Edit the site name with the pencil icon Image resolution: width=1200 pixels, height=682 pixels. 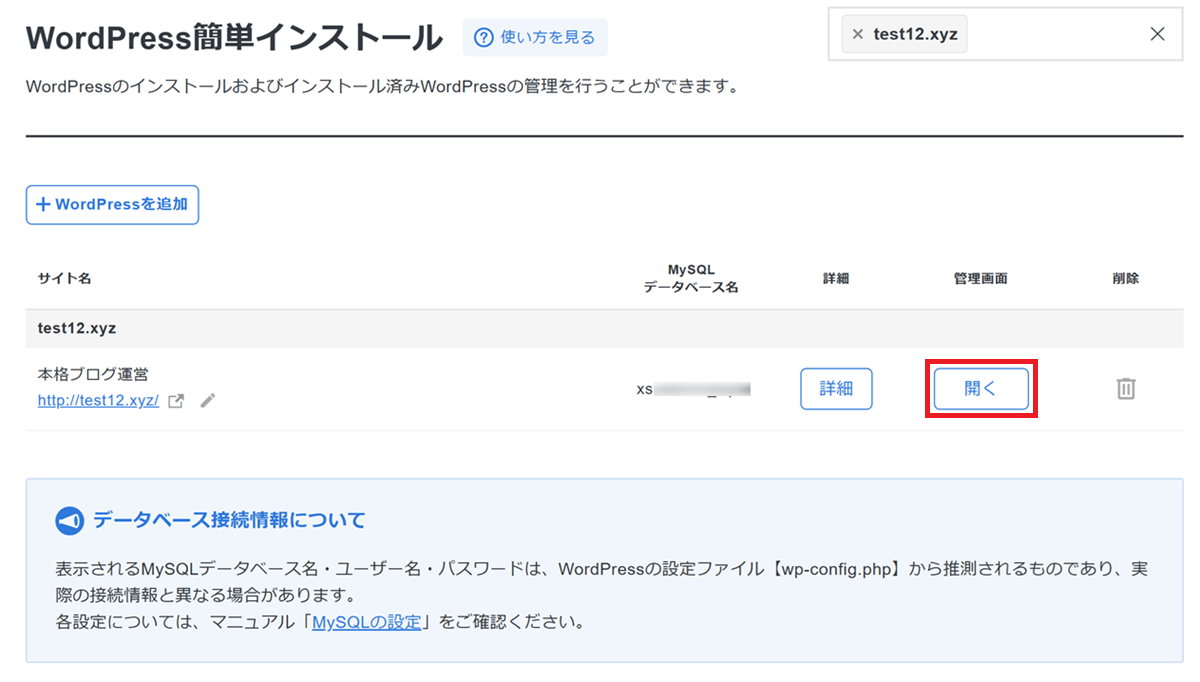click(x=207, y=401)
